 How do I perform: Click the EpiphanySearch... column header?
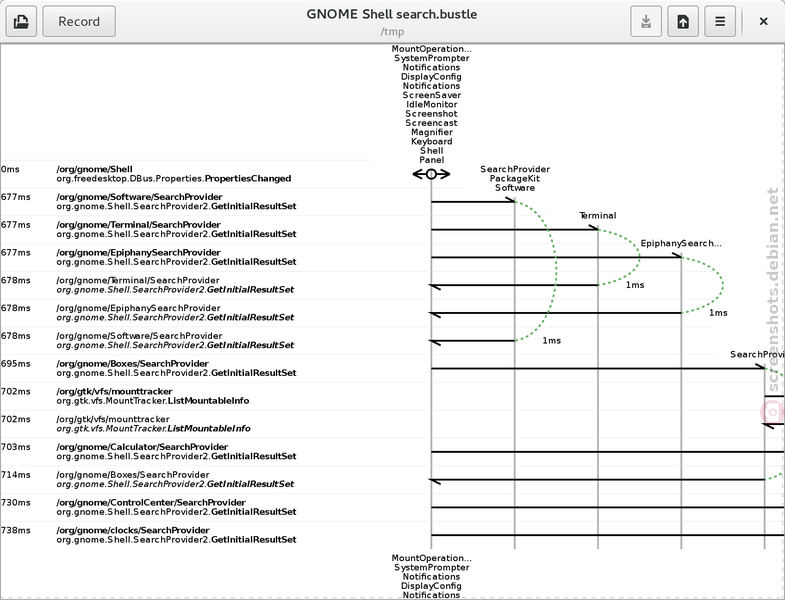681,243
